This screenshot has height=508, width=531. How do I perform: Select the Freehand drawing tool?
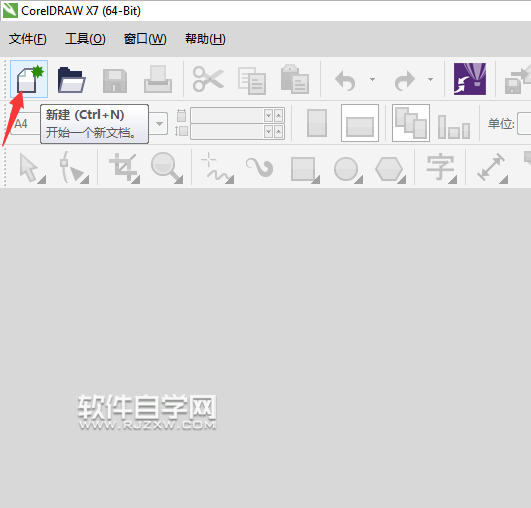pos(217,168)
